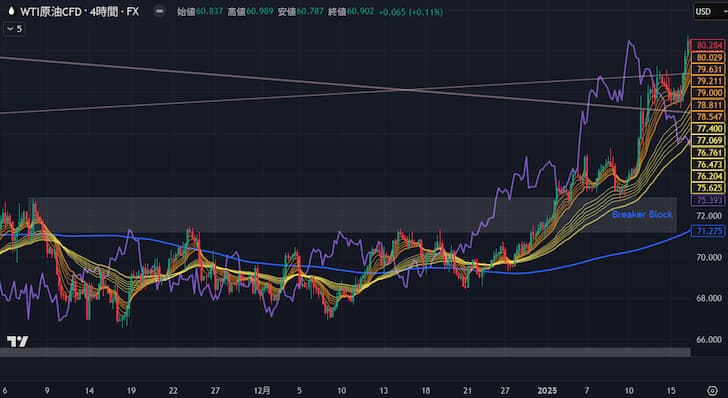Viewport: 728px width, 398px height.
Task: Click the 14 date on the time axis
Action: [x=89, y=390]
